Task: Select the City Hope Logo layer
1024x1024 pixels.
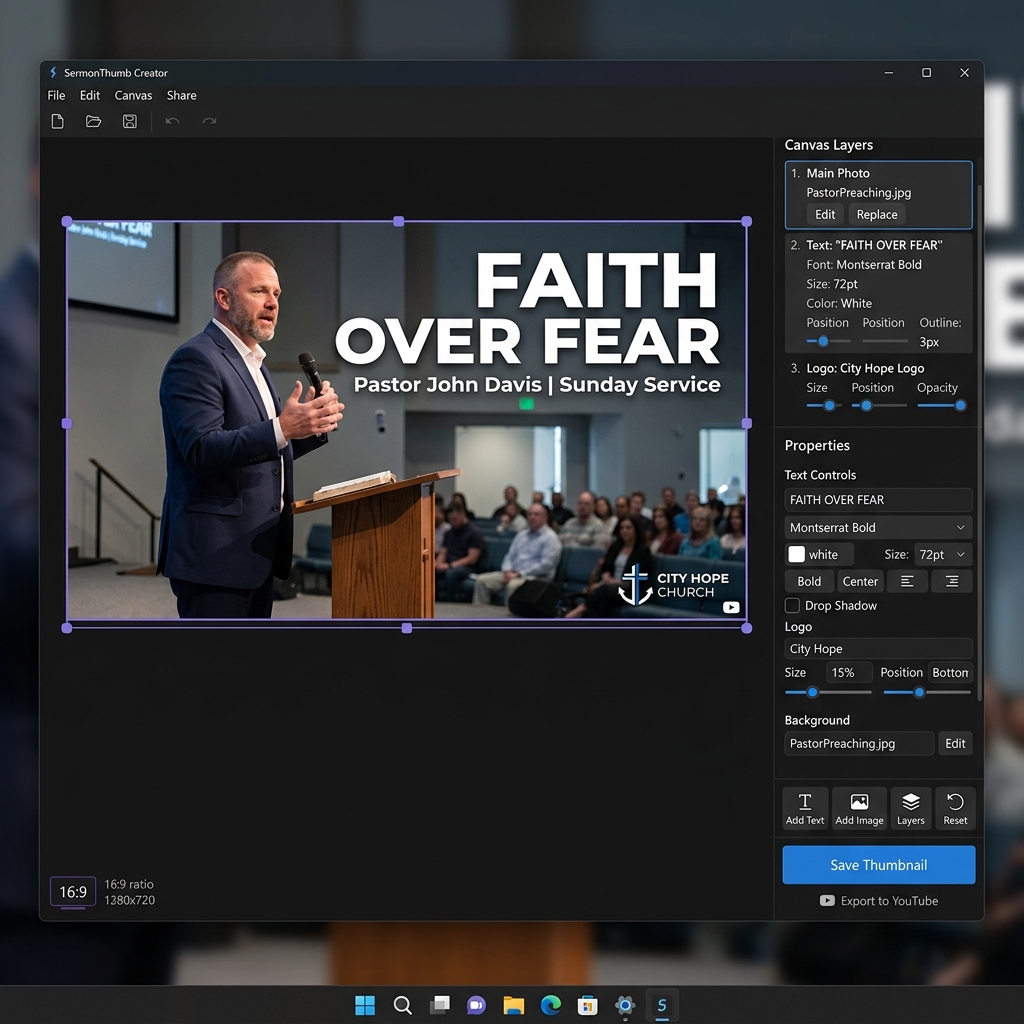Action: (878, 387)
